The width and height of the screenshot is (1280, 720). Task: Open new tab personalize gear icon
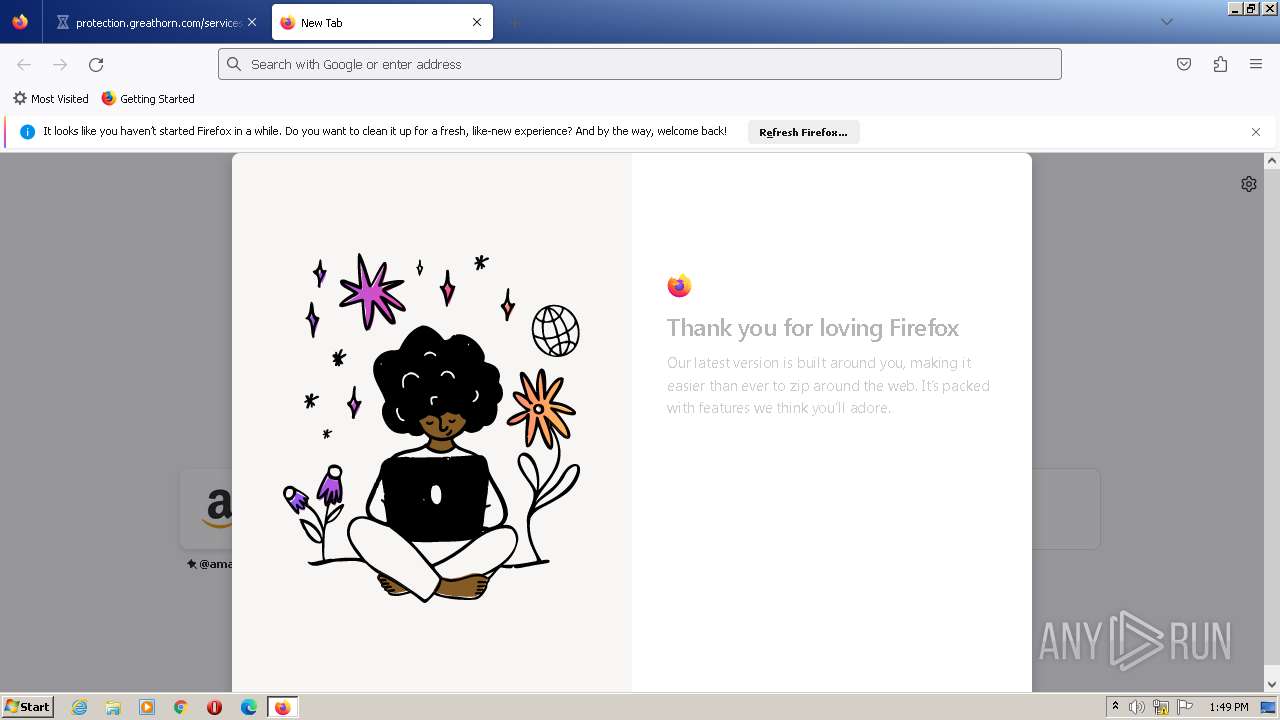1249,184
